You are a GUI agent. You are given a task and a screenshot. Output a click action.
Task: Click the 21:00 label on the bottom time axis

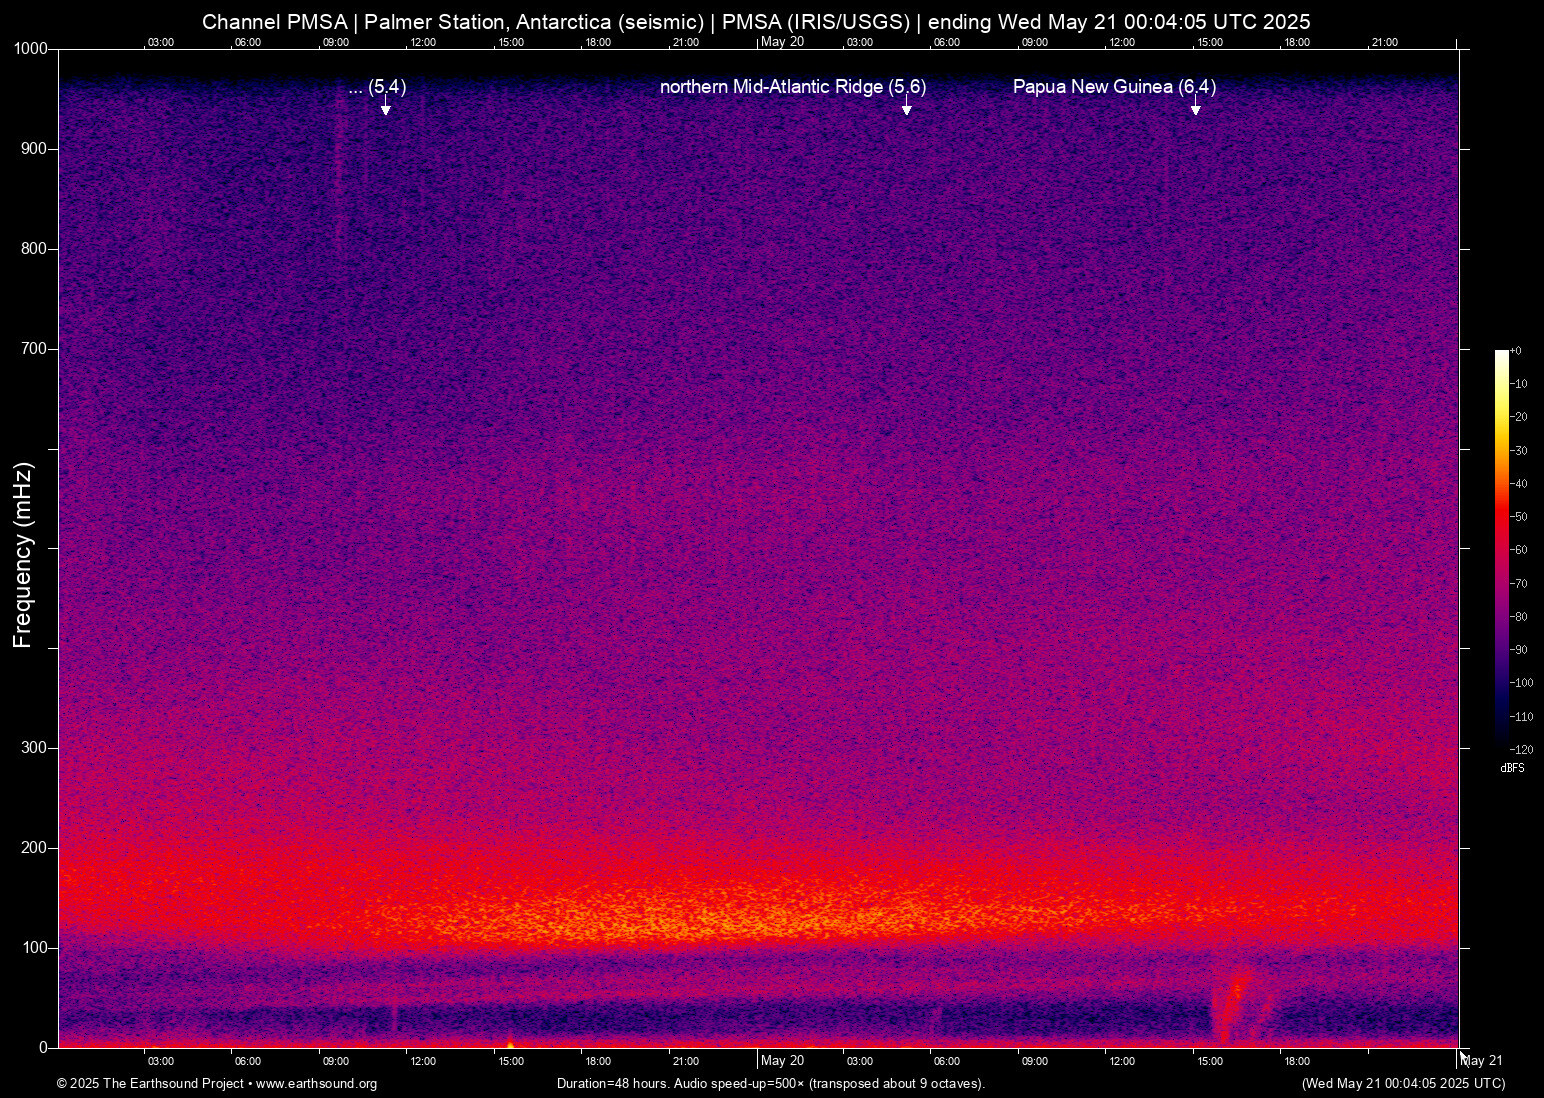click(685, 1061)
